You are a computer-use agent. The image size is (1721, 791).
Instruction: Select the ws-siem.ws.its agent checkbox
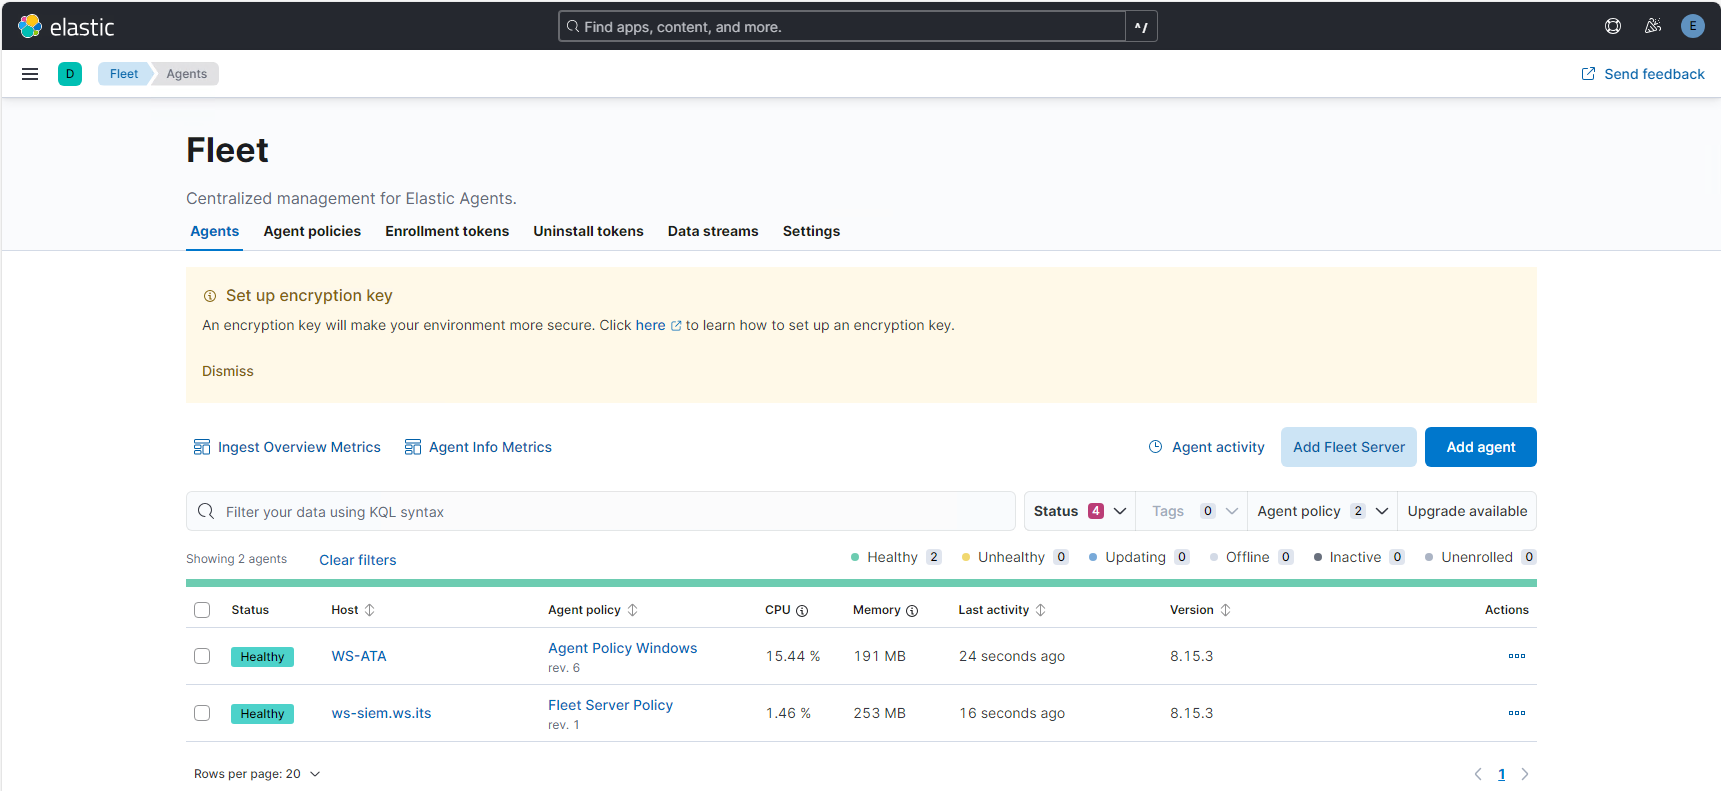tap(202, 713)
